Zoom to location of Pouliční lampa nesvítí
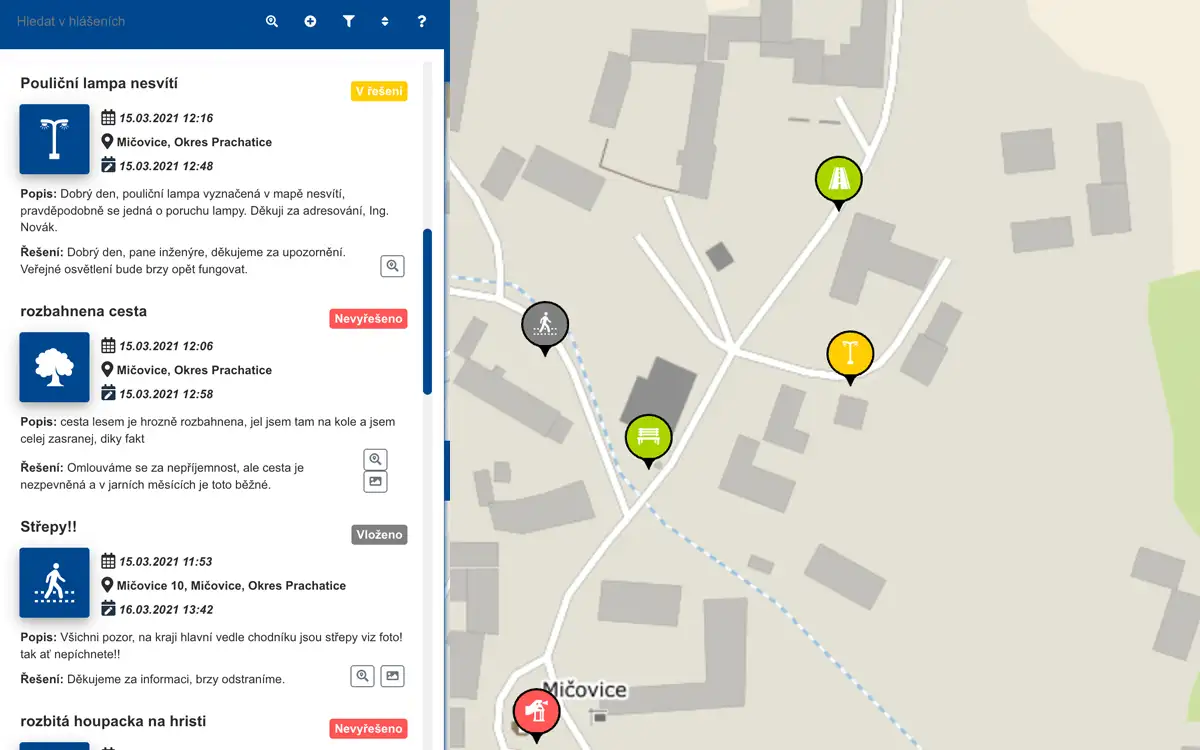This screenshot has width=1200, height=750. point(393,266)
